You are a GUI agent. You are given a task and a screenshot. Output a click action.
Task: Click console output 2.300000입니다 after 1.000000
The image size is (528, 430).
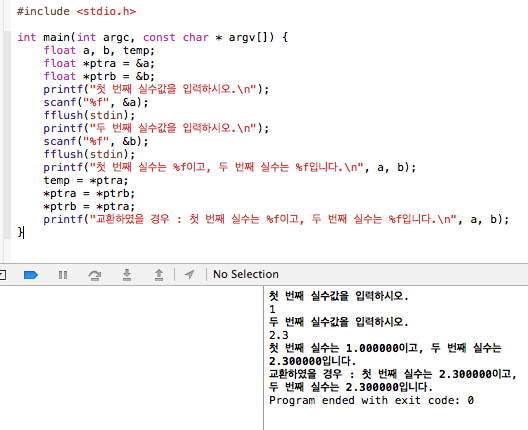312,361
